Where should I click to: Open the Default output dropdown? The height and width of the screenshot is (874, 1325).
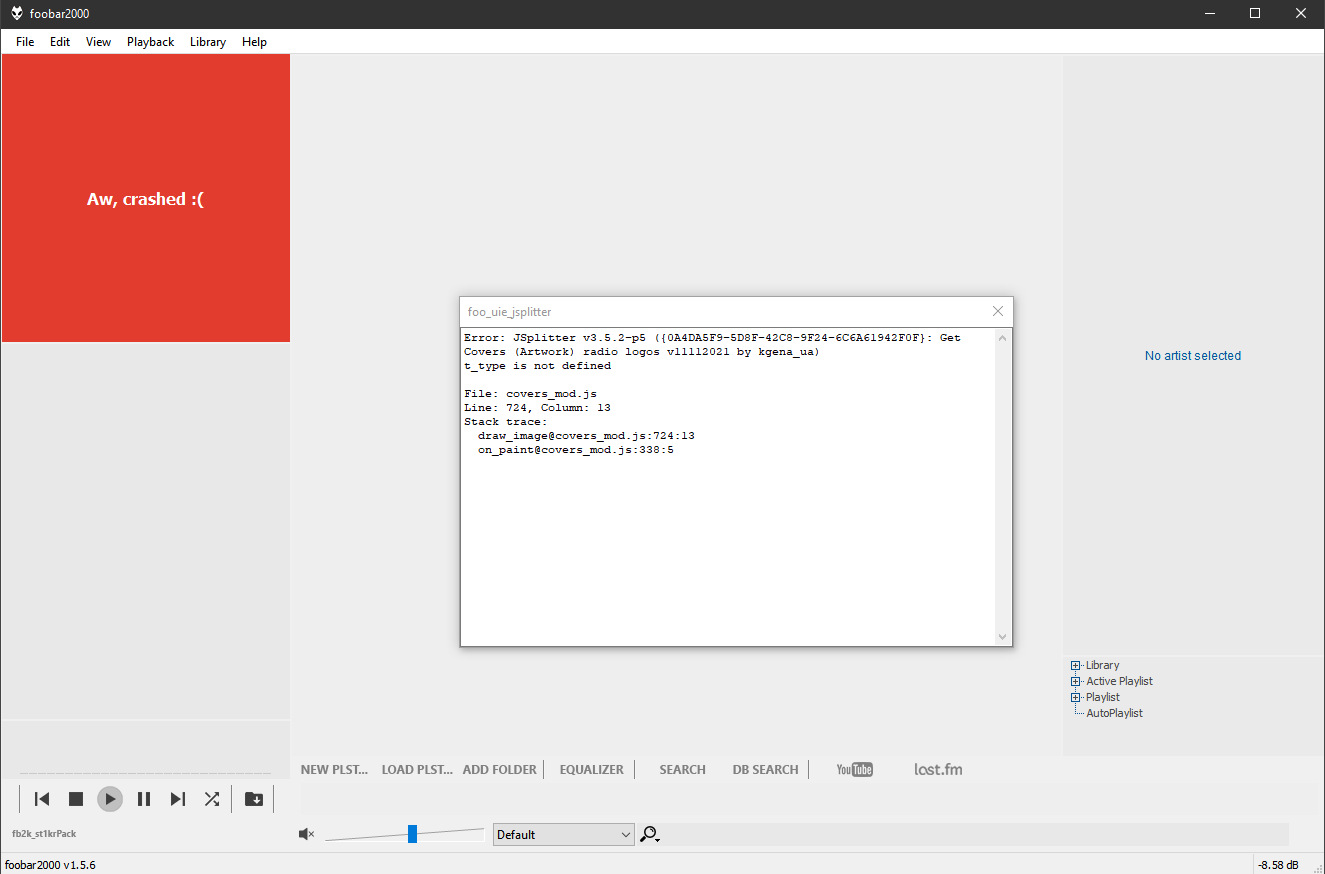(x=564, y=835)
